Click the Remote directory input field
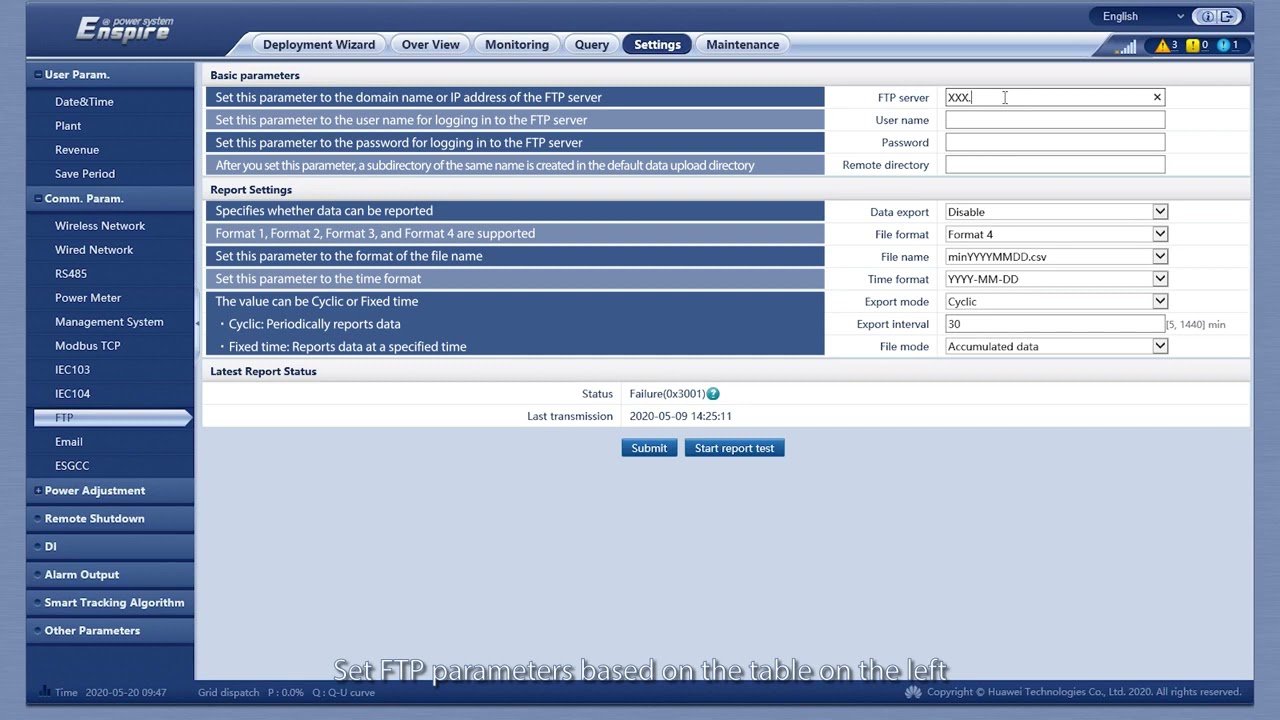1280x720 pixels. pos(1055,165)
